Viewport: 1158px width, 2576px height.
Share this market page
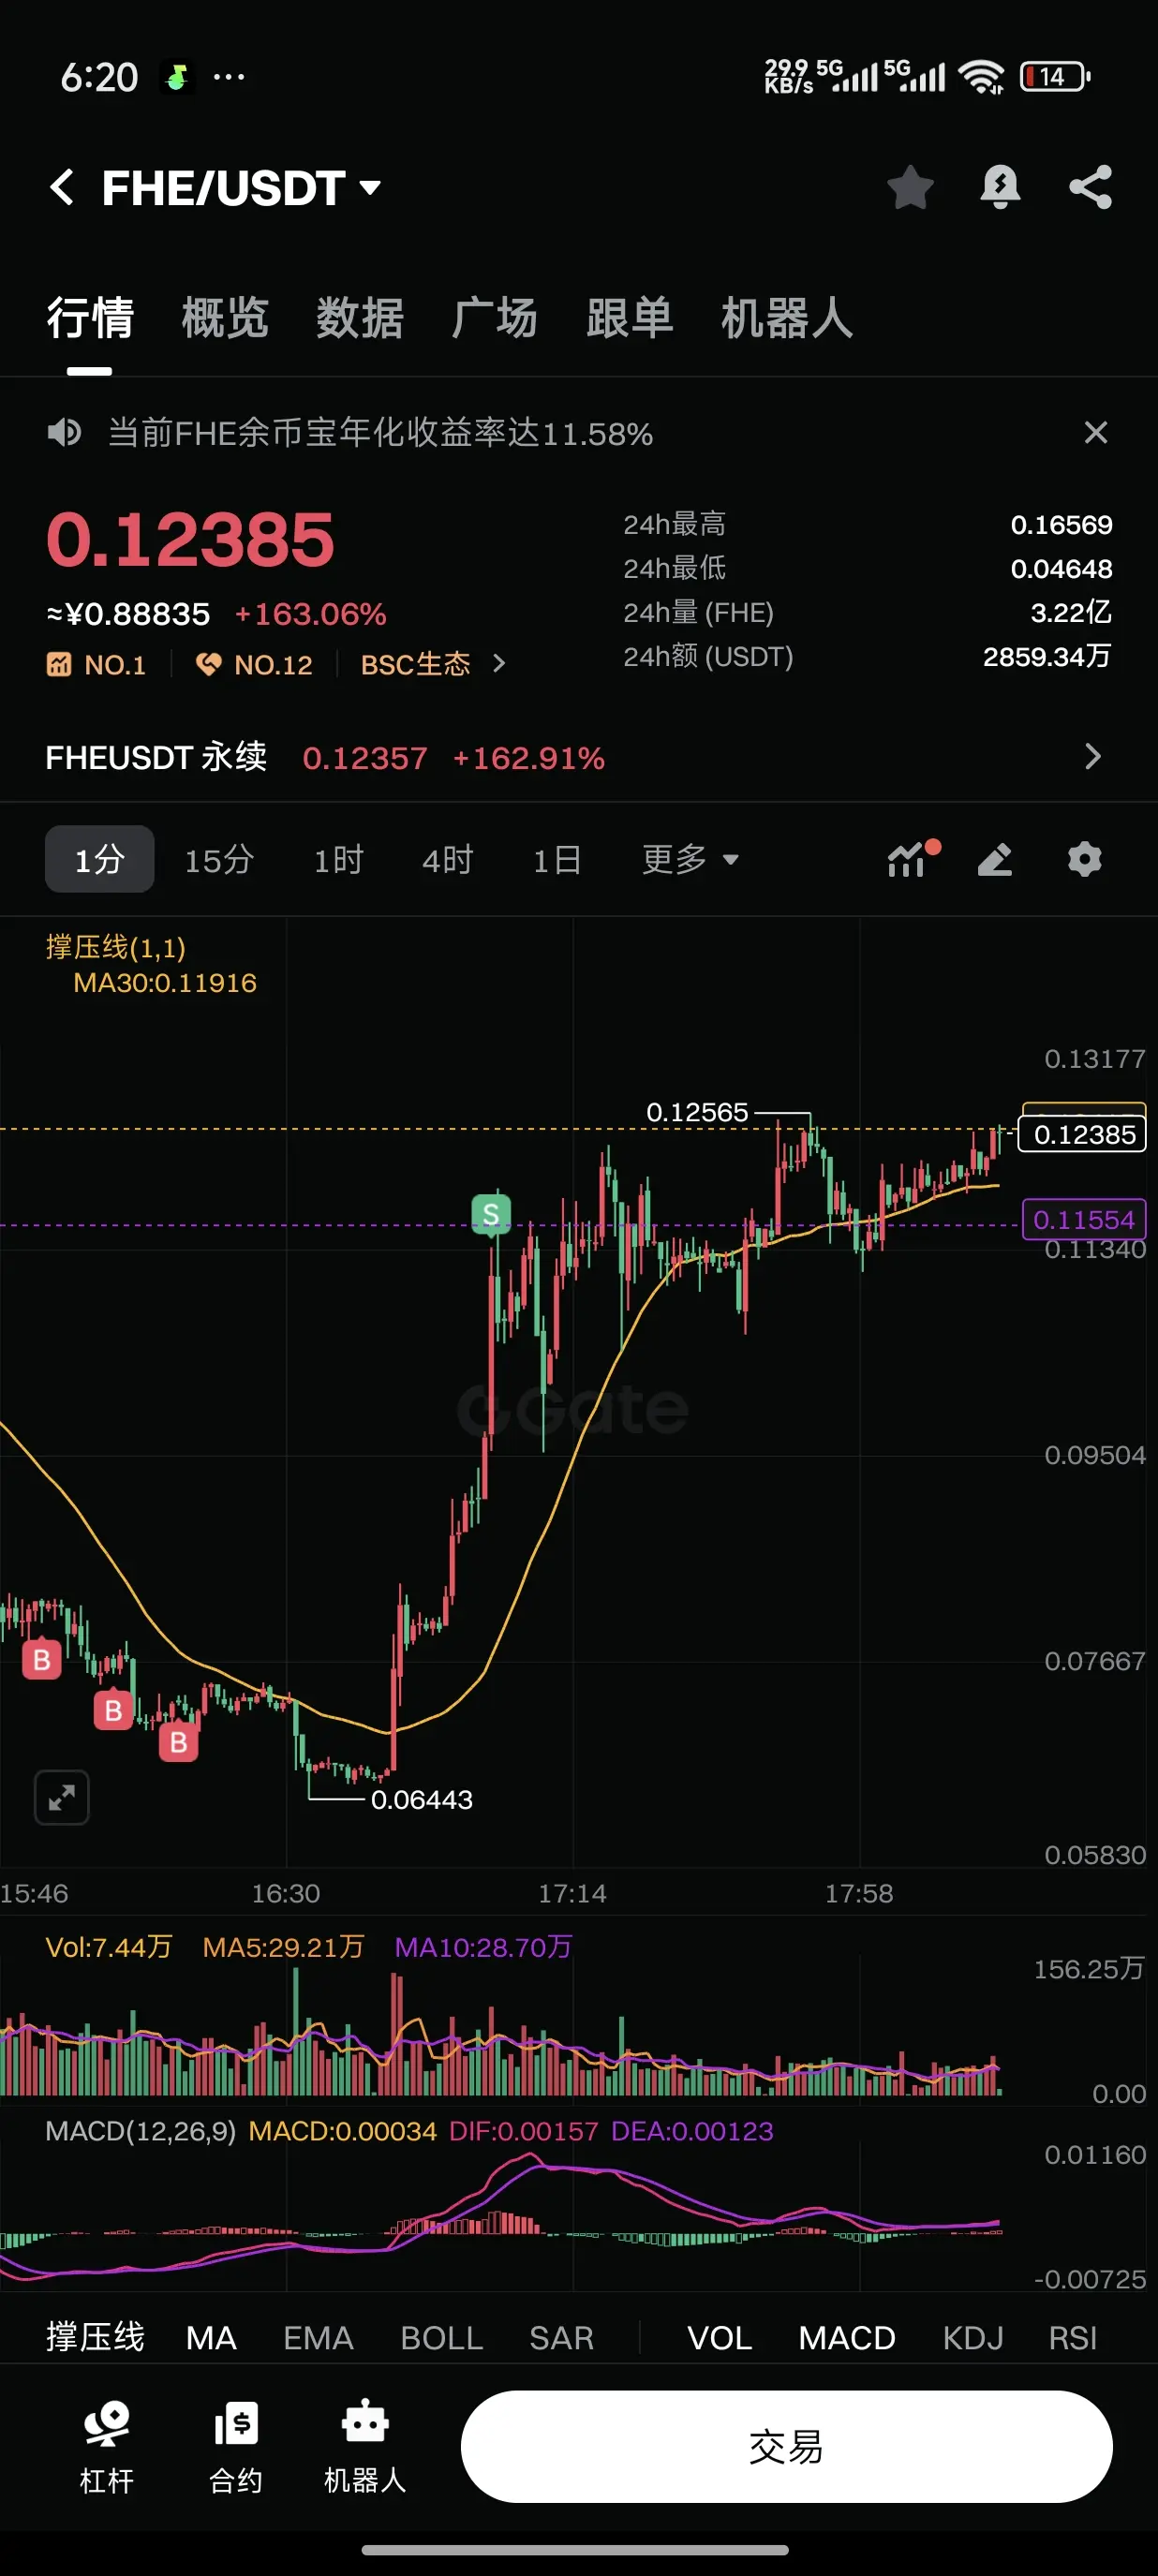[x=1090, y=187]
